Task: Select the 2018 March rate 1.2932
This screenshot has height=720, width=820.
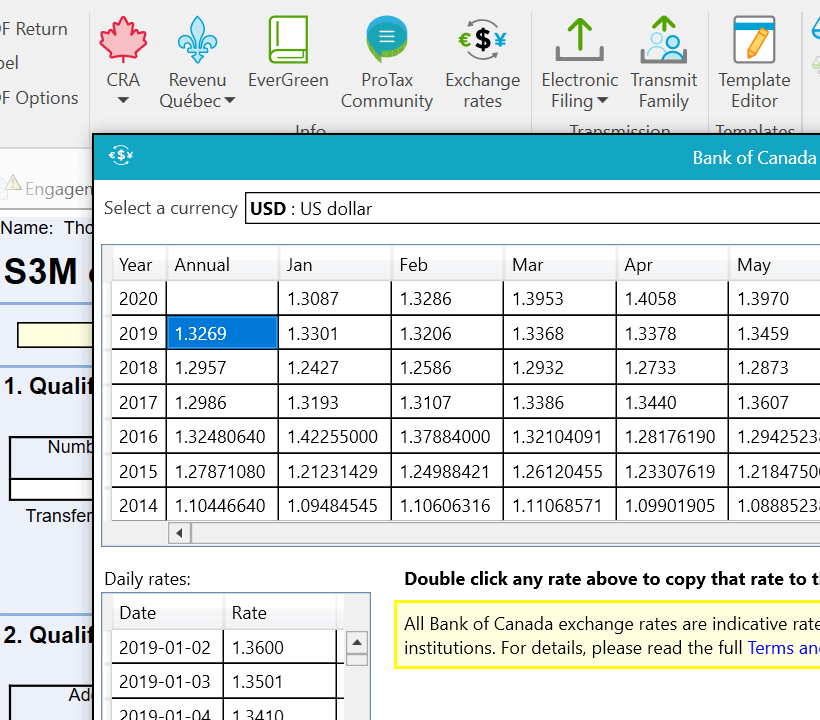Action: click(560, 368)
